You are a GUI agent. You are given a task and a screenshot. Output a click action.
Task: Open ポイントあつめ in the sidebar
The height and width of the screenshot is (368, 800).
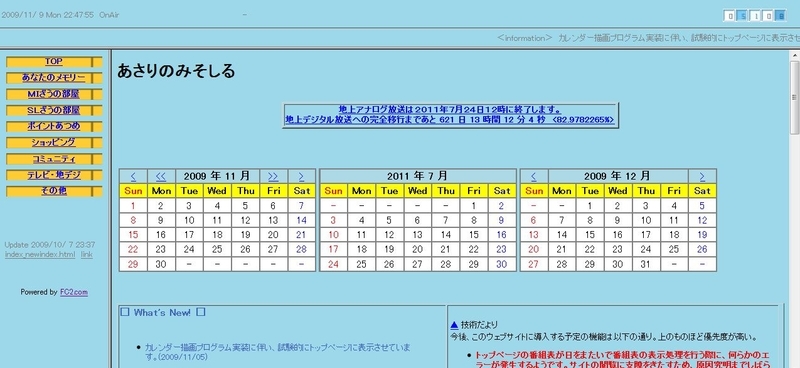coord(54,126)
